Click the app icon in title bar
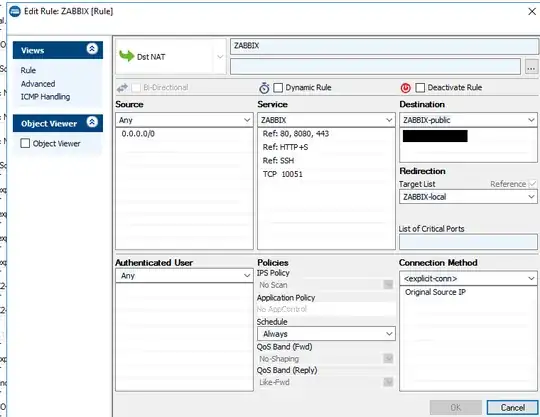Screen dimensions: 540x417 (15, 11)
